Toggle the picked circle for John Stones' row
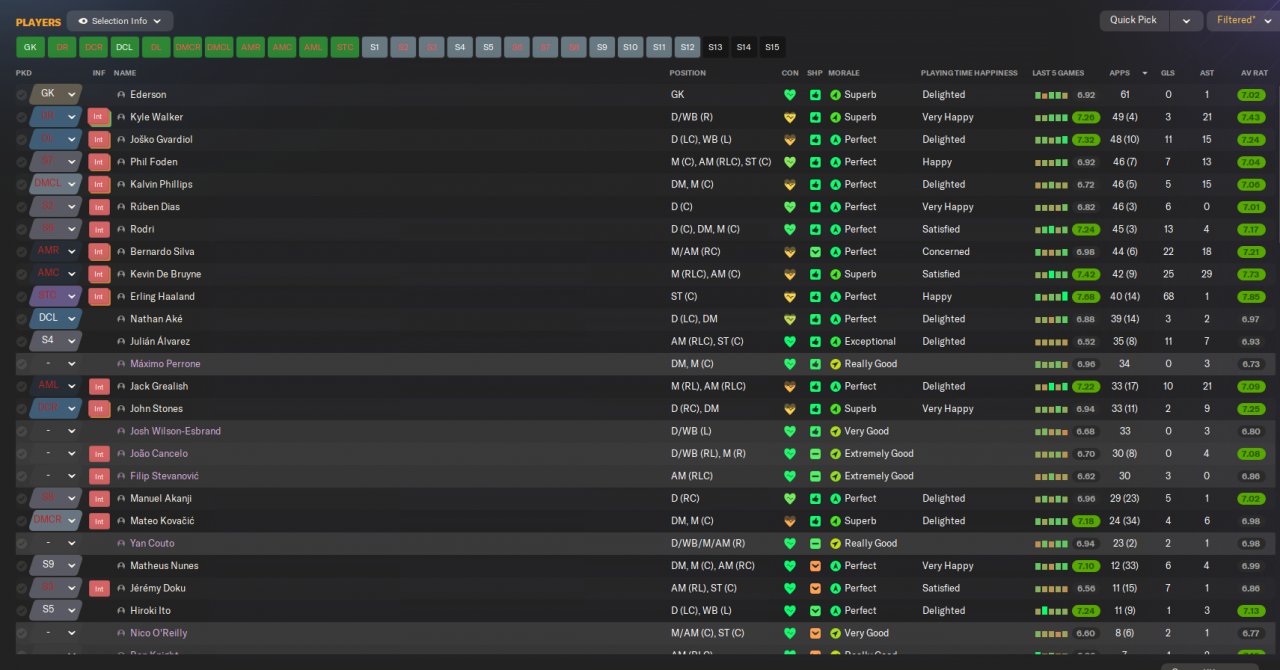Image resolution: width=1280 pixels, height=670 pixels. click(x=22, y=409)
